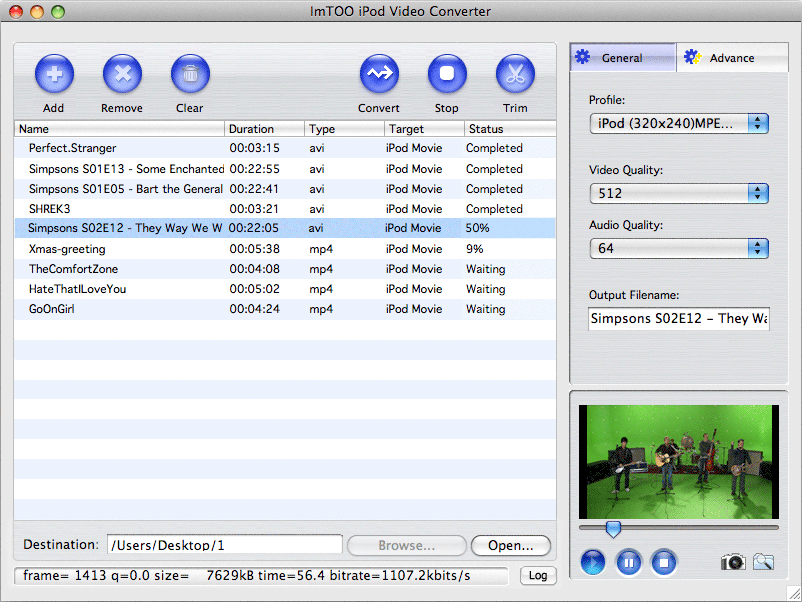Click the gear icon on the General tab
This screenshot has width=802, height=602.
pos(583,57)
